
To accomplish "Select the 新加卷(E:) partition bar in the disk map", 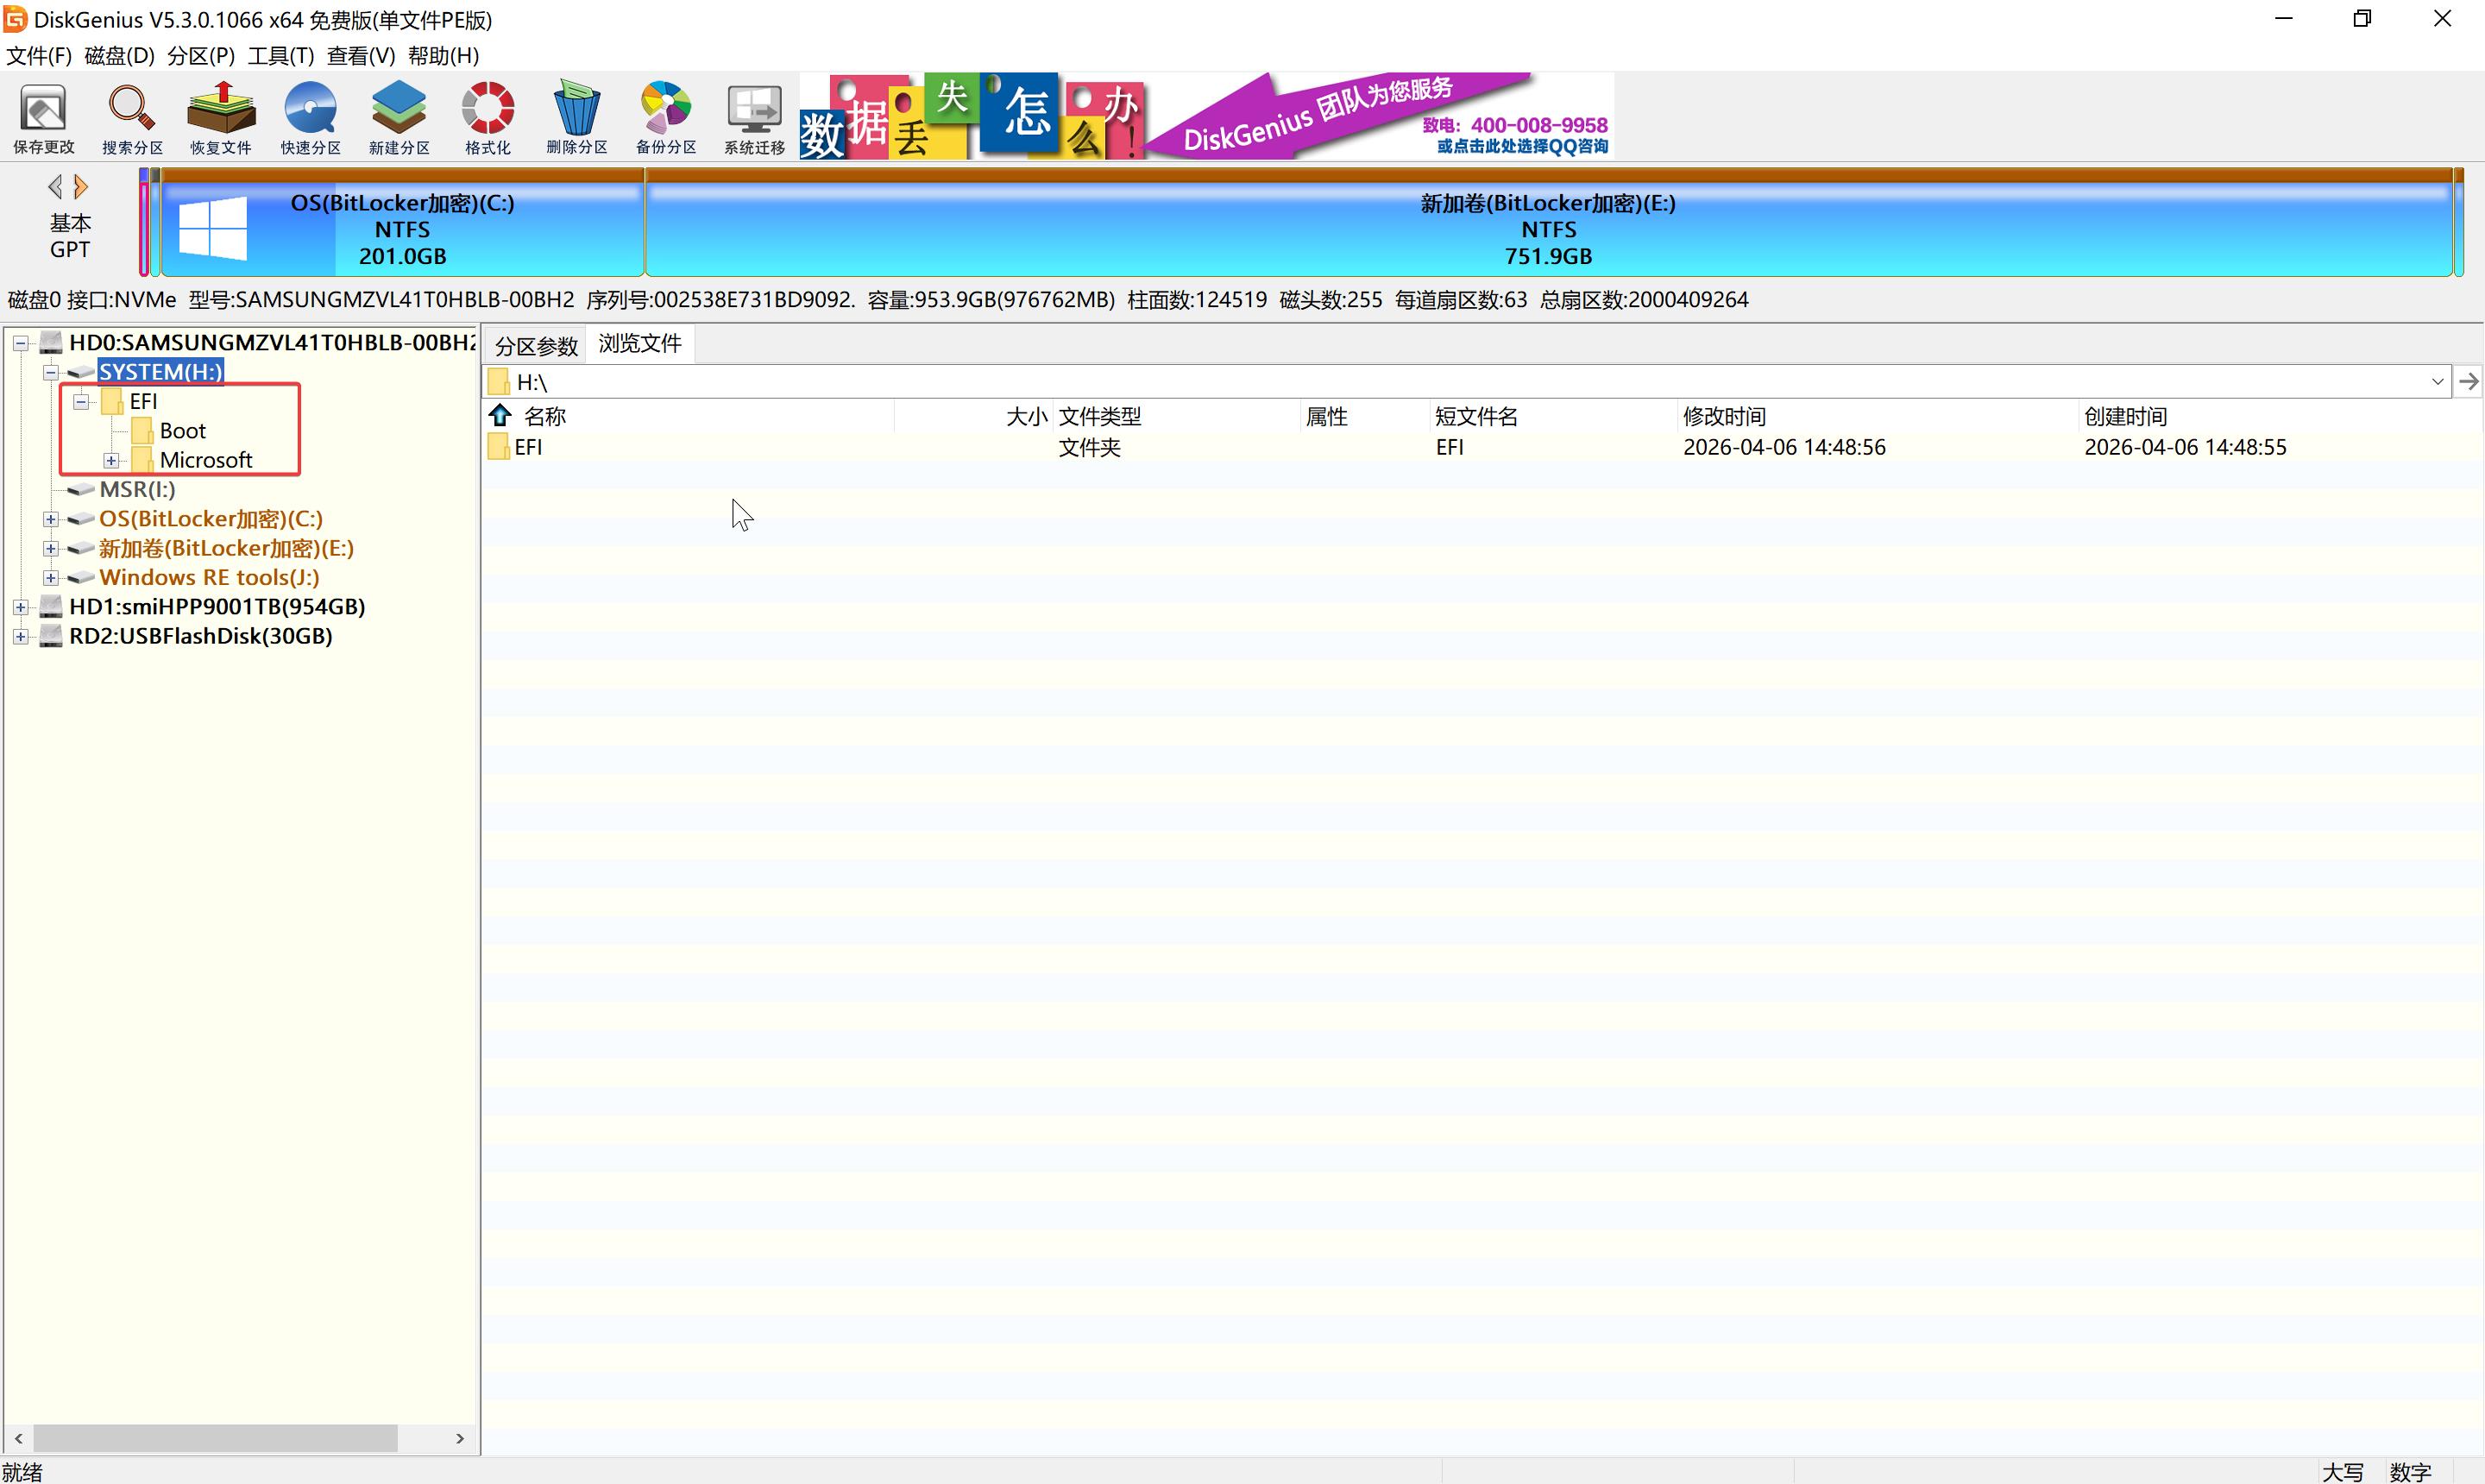I will [x=1547, y=229].
